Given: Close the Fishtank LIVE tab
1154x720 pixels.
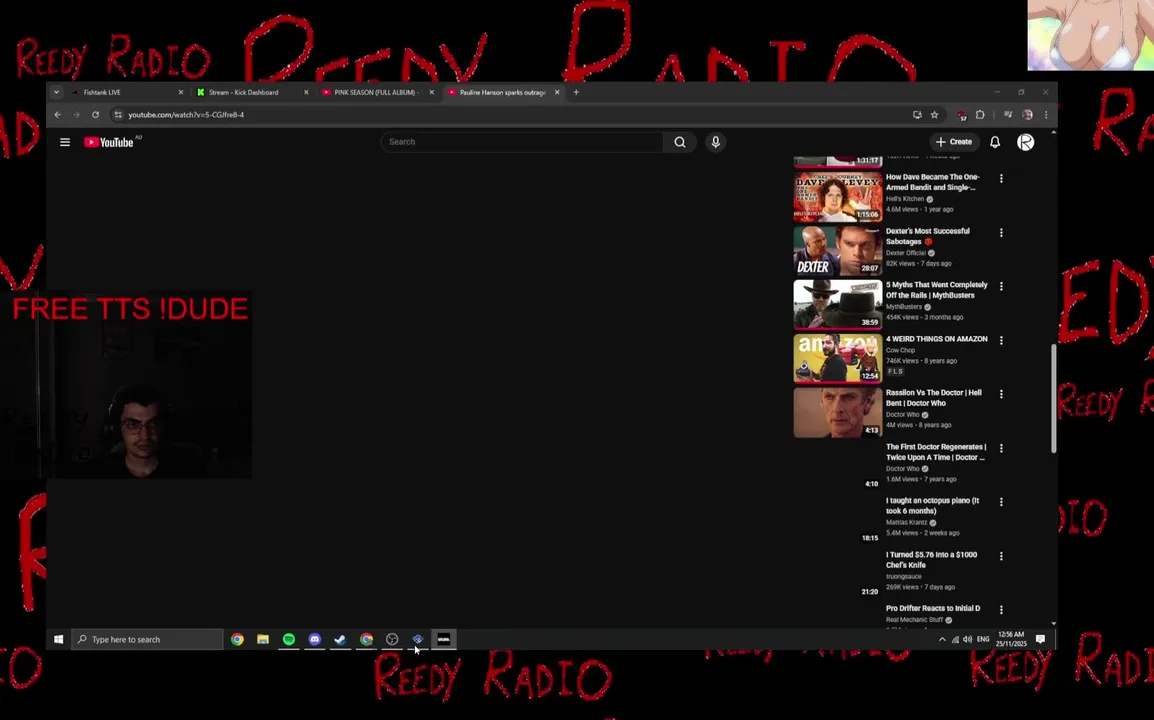Looking at the screenshot, I should tap(181, 92).
